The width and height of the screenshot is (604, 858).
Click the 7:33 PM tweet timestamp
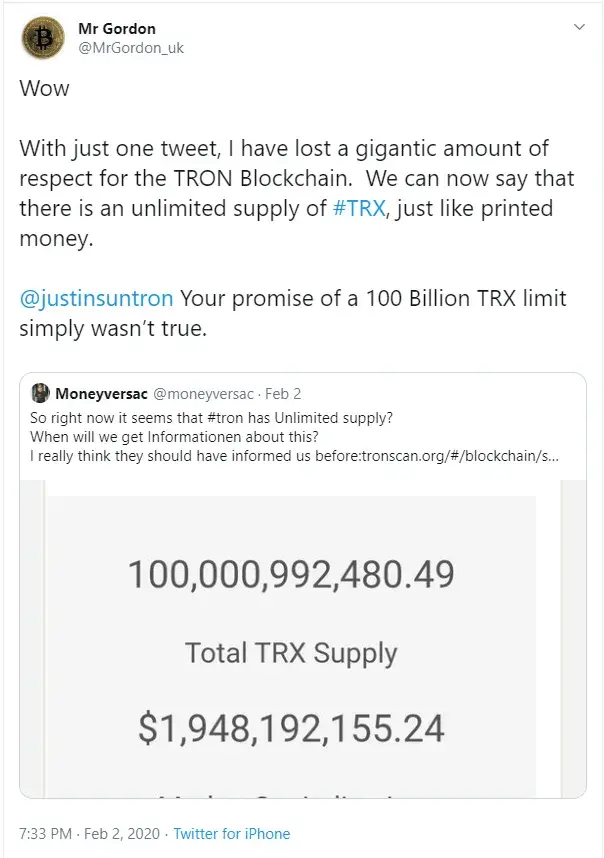[x=48, y=833]
